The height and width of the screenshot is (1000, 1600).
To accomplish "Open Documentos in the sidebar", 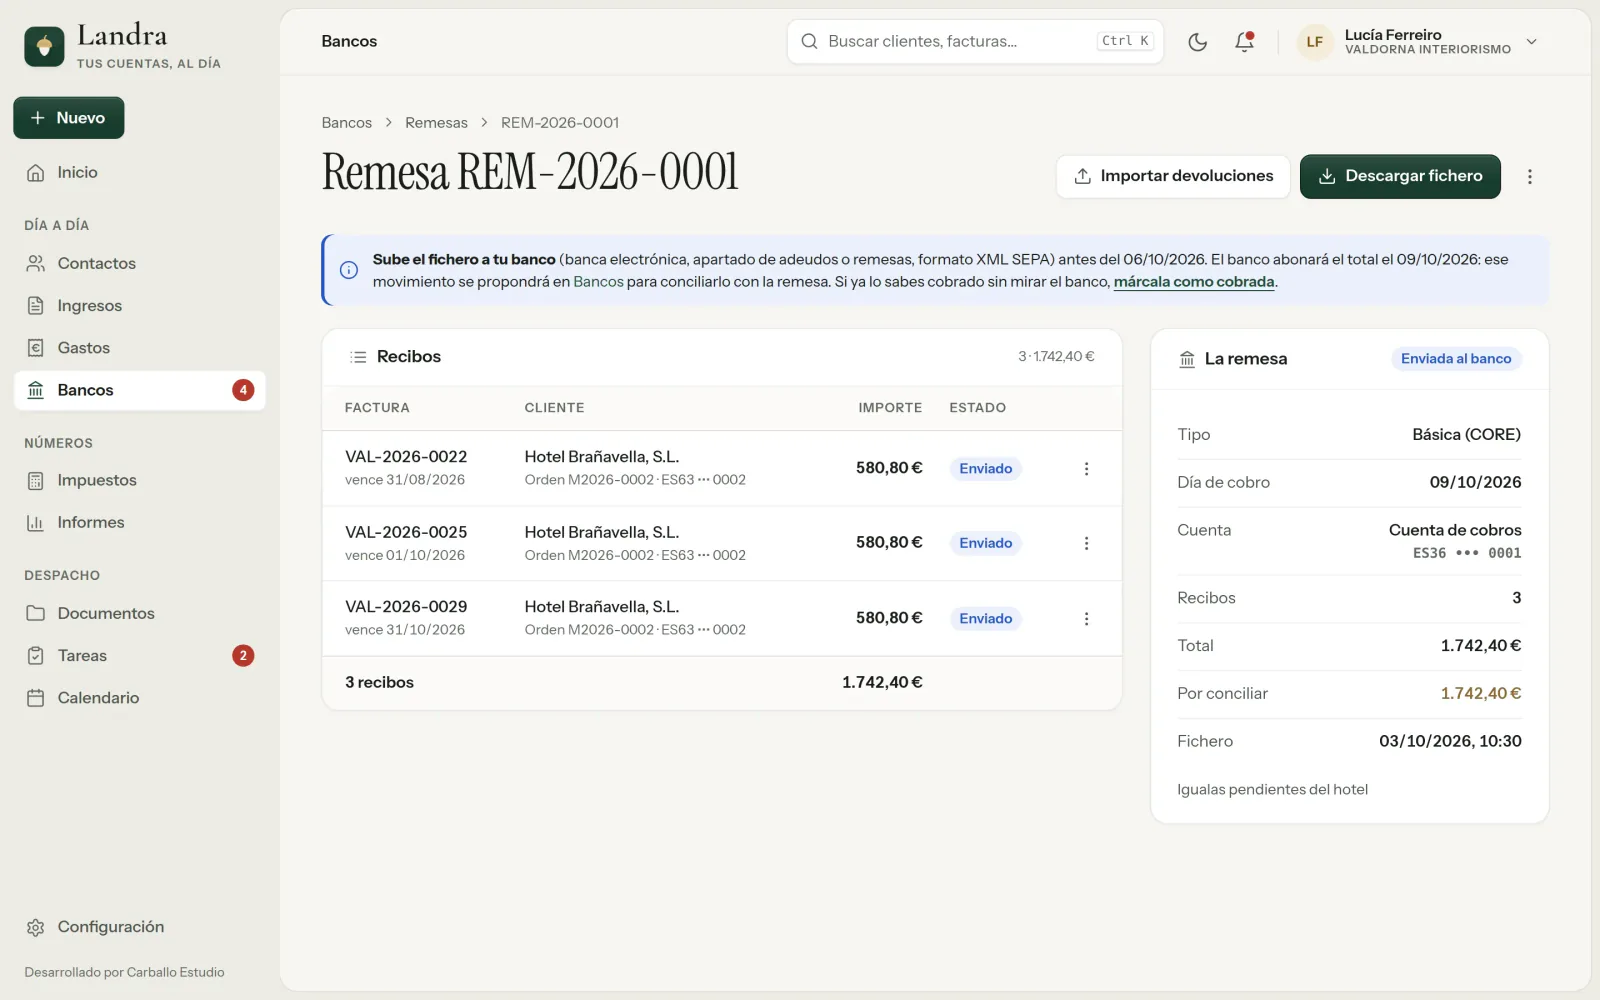I will pos(140,614).
